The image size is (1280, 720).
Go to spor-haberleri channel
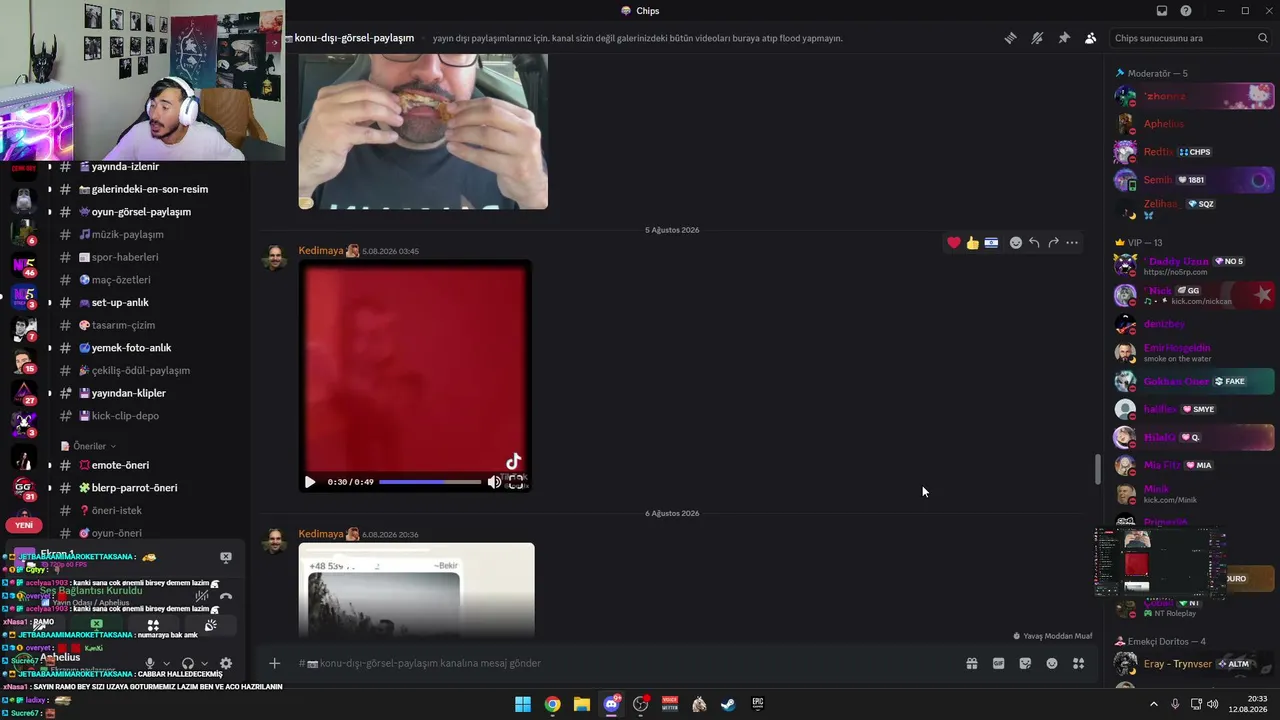pos(125,257)
